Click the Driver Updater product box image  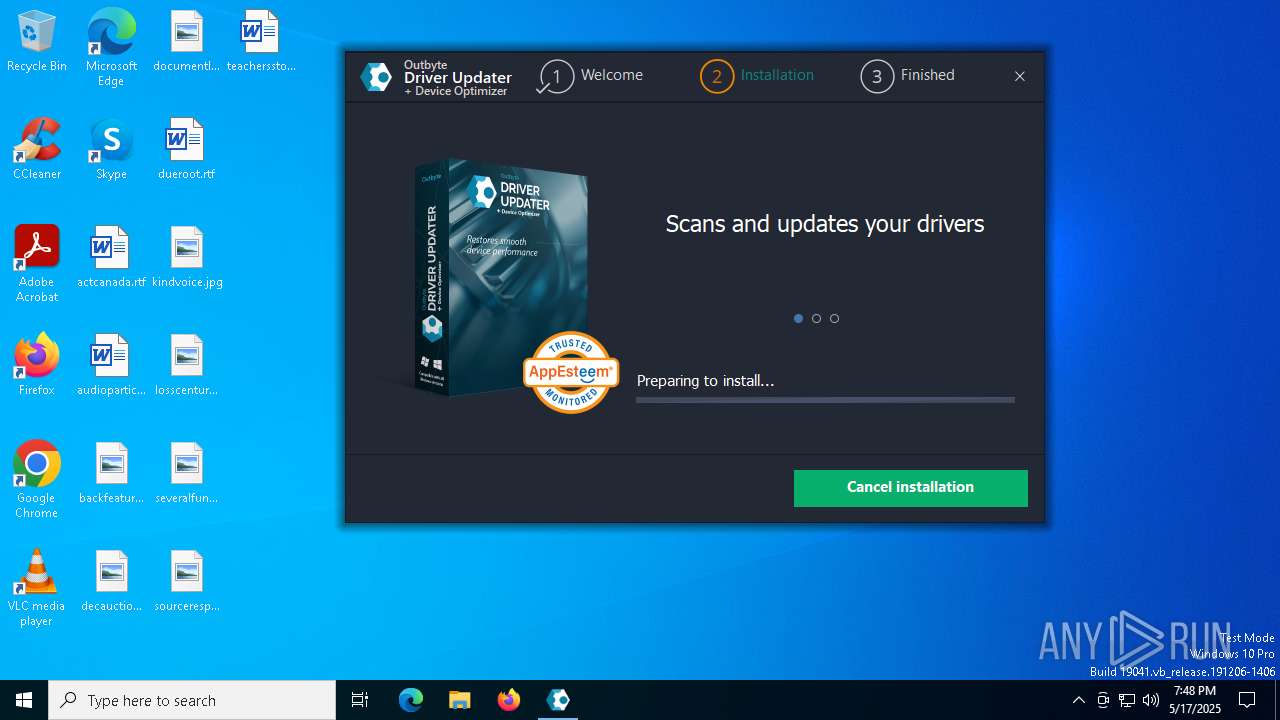[502, 276]
